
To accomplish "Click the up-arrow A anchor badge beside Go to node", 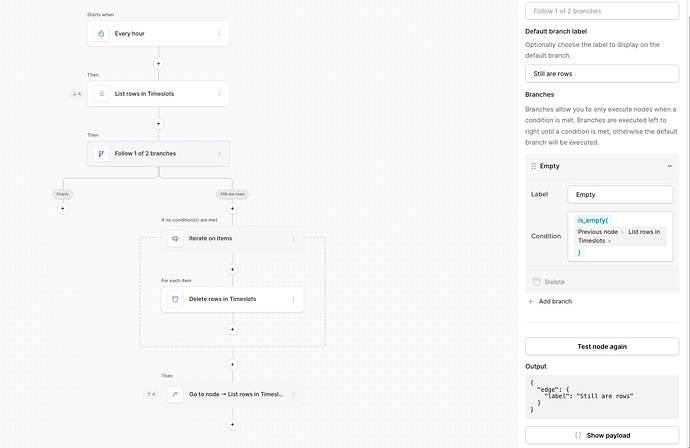I will (151, 394).
